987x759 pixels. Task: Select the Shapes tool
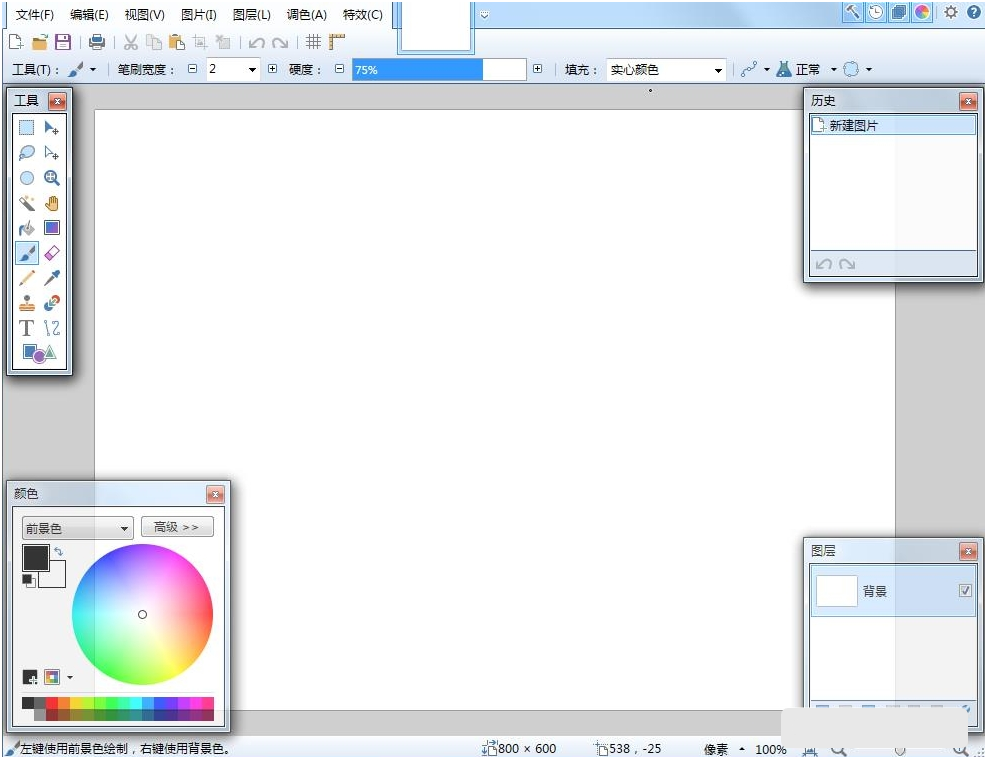[x=38, y=352]
